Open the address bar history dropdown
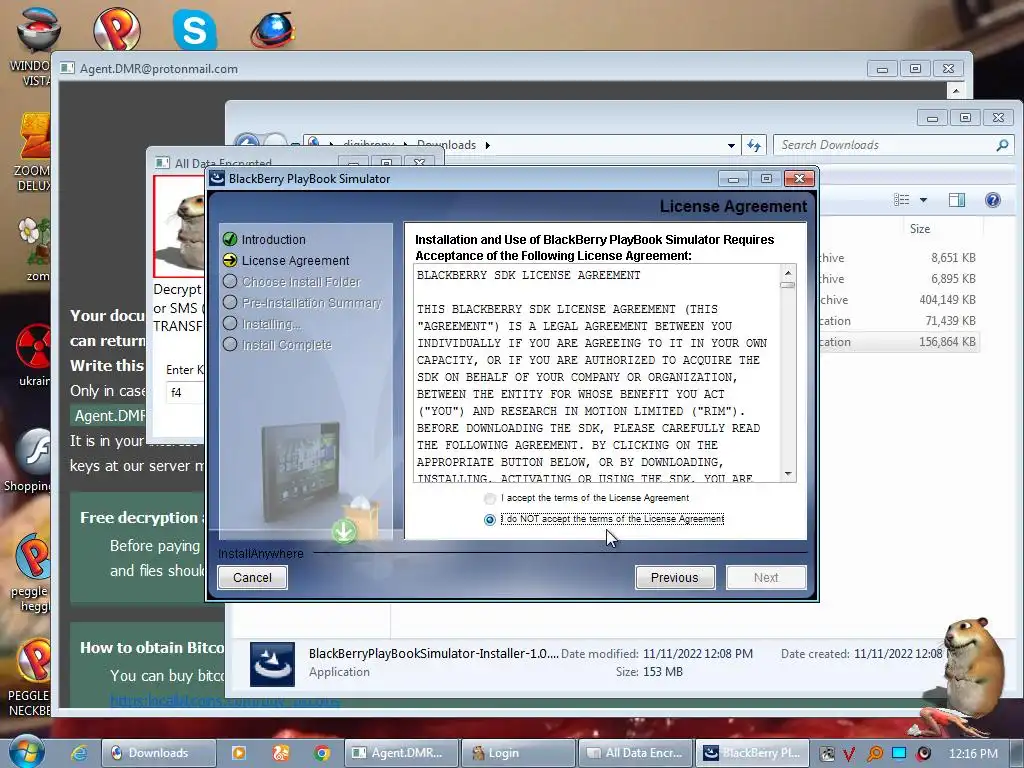The image size is (1024, 768). tap(731, 146)
